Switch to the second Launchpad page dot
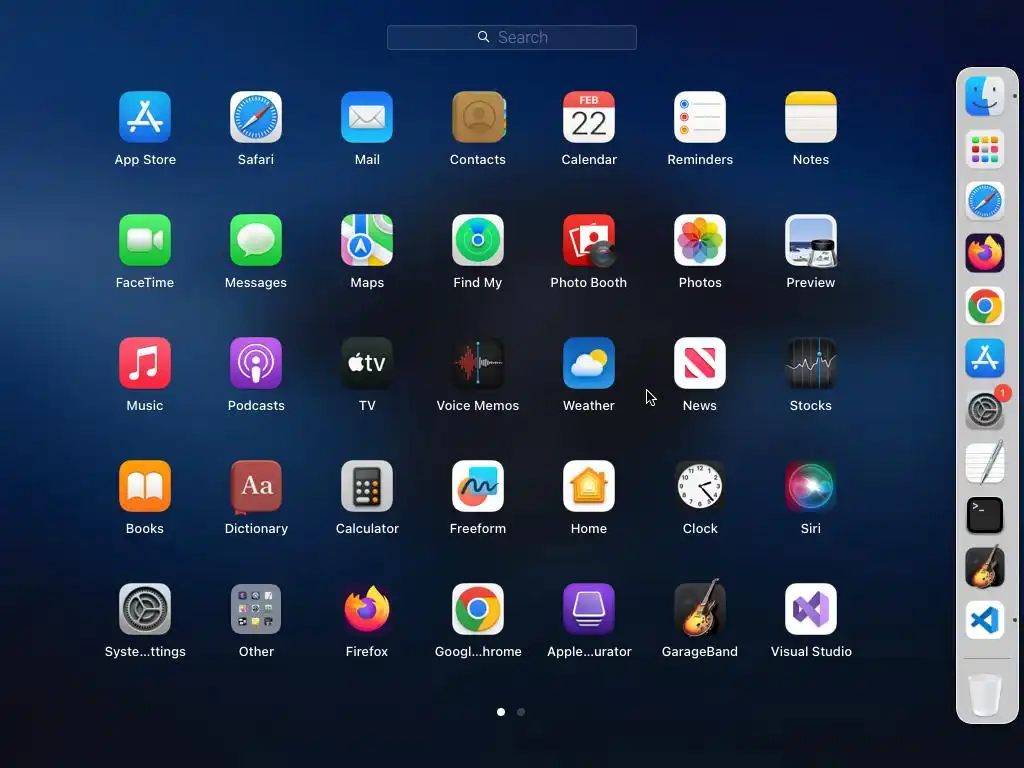This screenshot has height=768, width=1024. (520, 712)
